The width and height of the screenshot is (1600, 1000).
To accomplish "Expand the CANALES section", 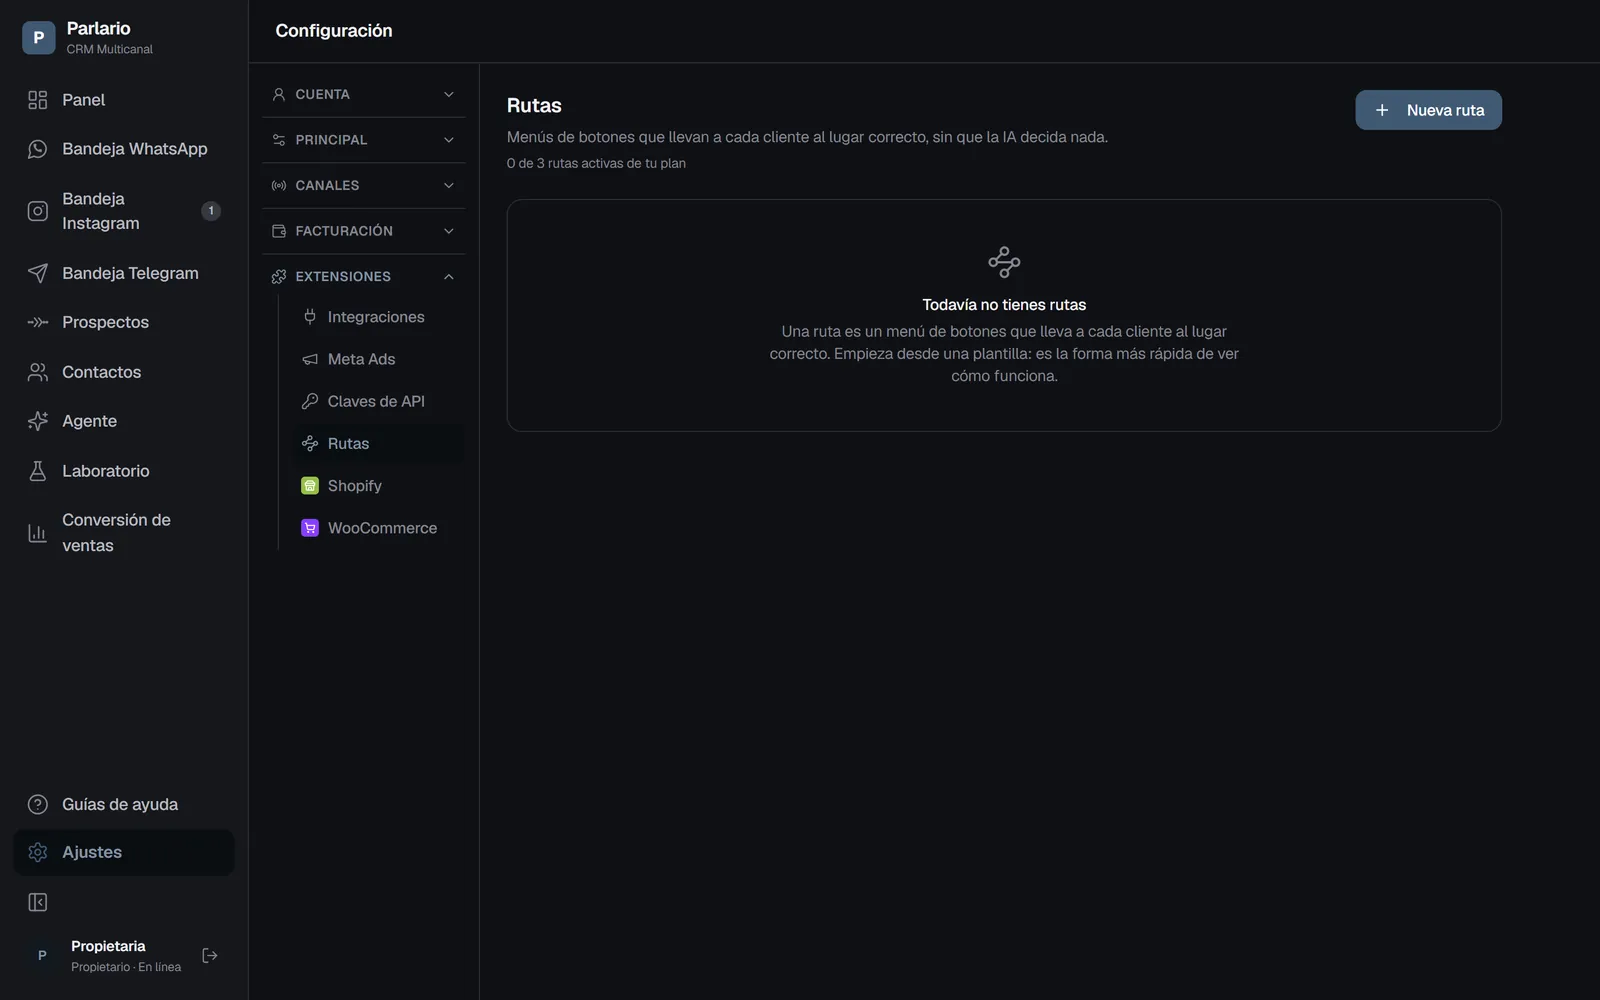I will click(x=363, y=185).
